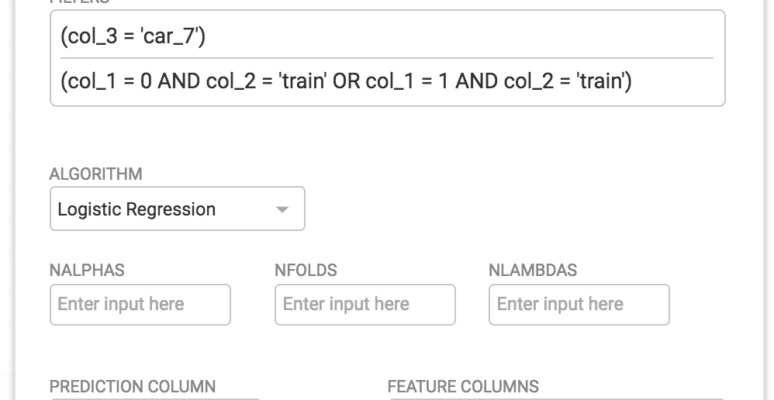Click the ALGORITHM section label
774x400 pixels.
(96, 174)
